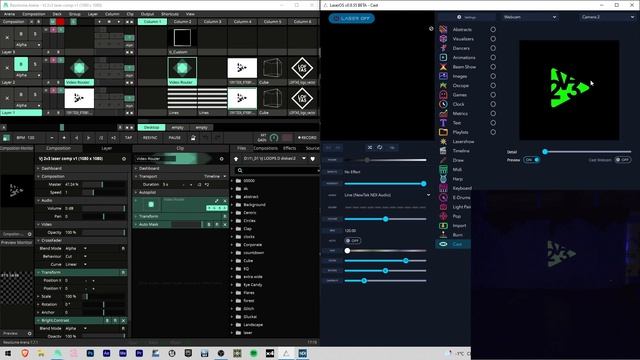Viewport: 640px width, 360px height.
Task: Open the Import app icon in LaserOS
Action: click(x=443, y=226)
